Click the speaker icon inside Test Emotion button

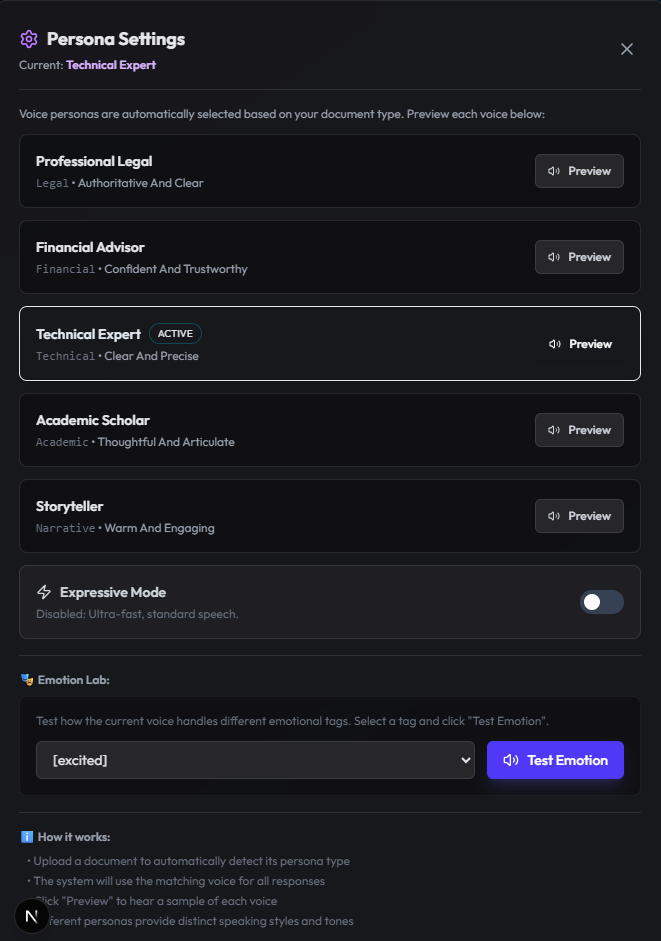coord(513,760)
